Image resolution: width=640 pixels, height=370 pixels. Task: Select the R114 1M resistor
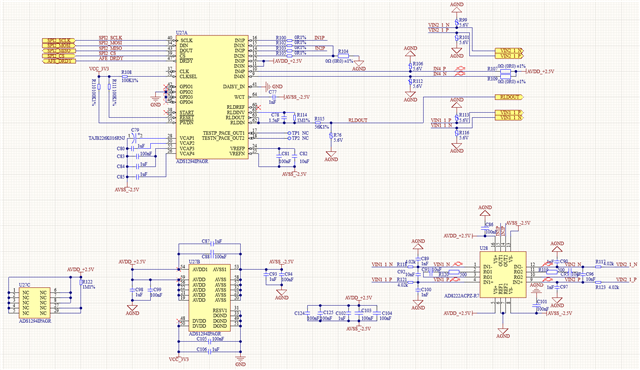coord(294,118)
